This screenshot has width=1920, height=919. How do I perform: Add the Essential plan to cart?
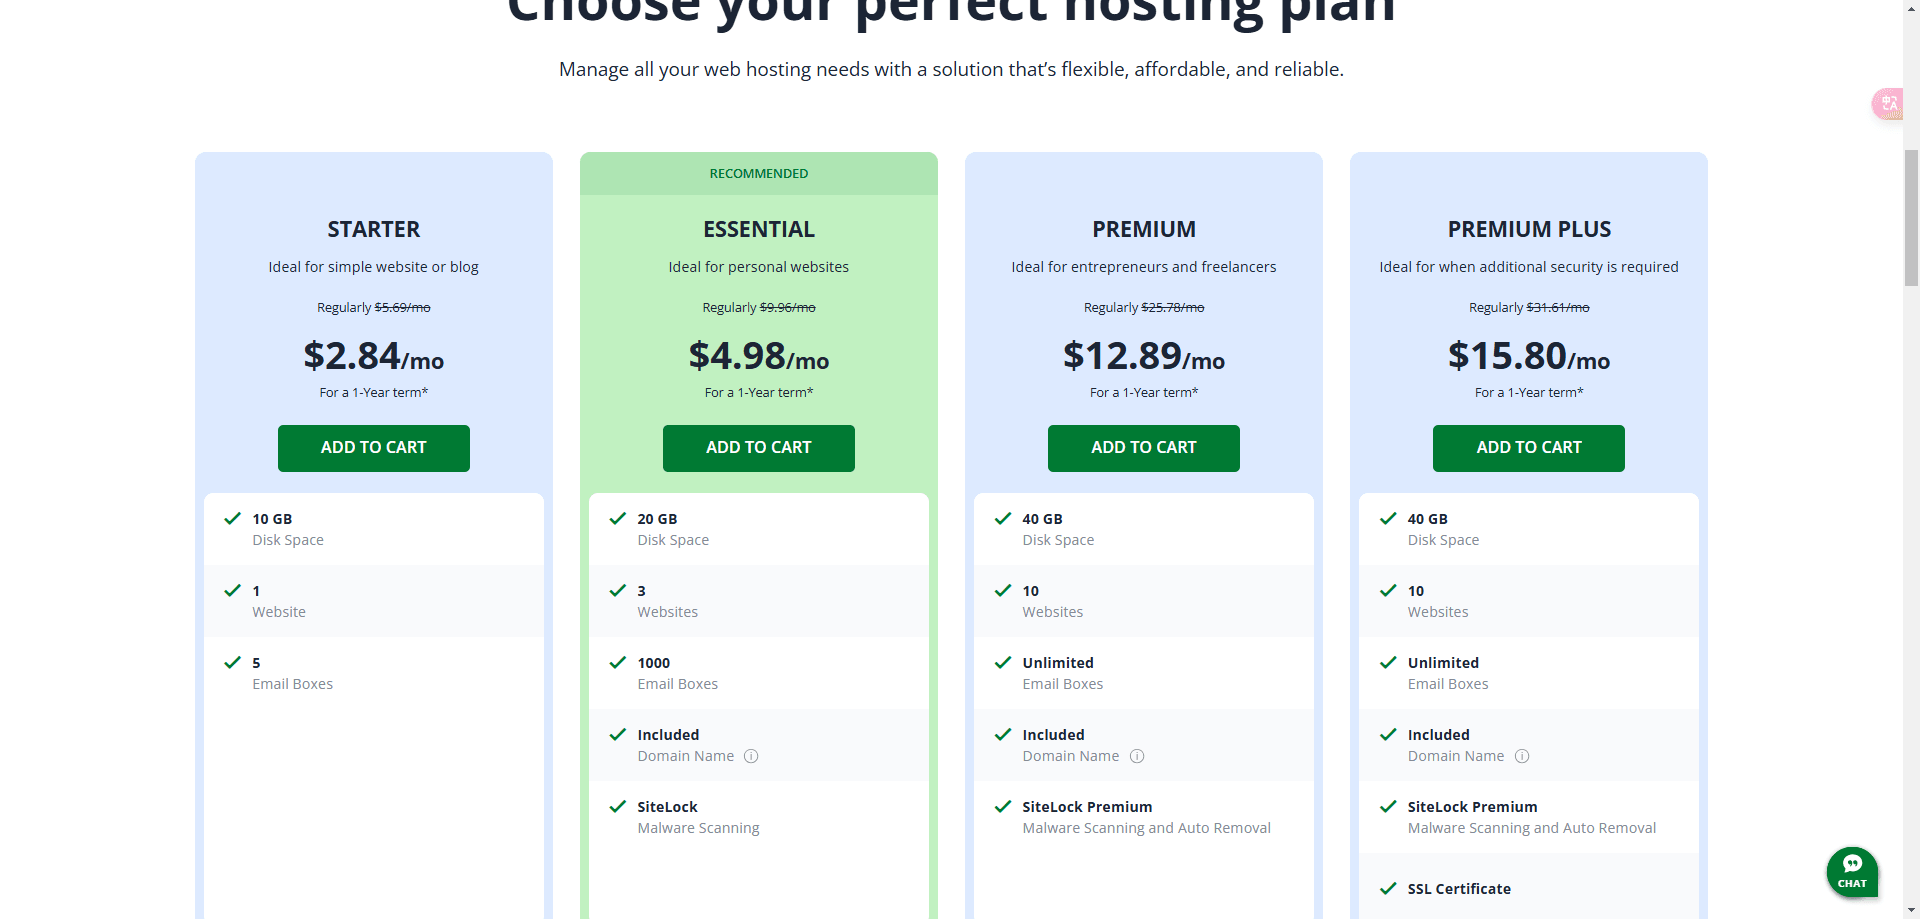tap(758, 448)
